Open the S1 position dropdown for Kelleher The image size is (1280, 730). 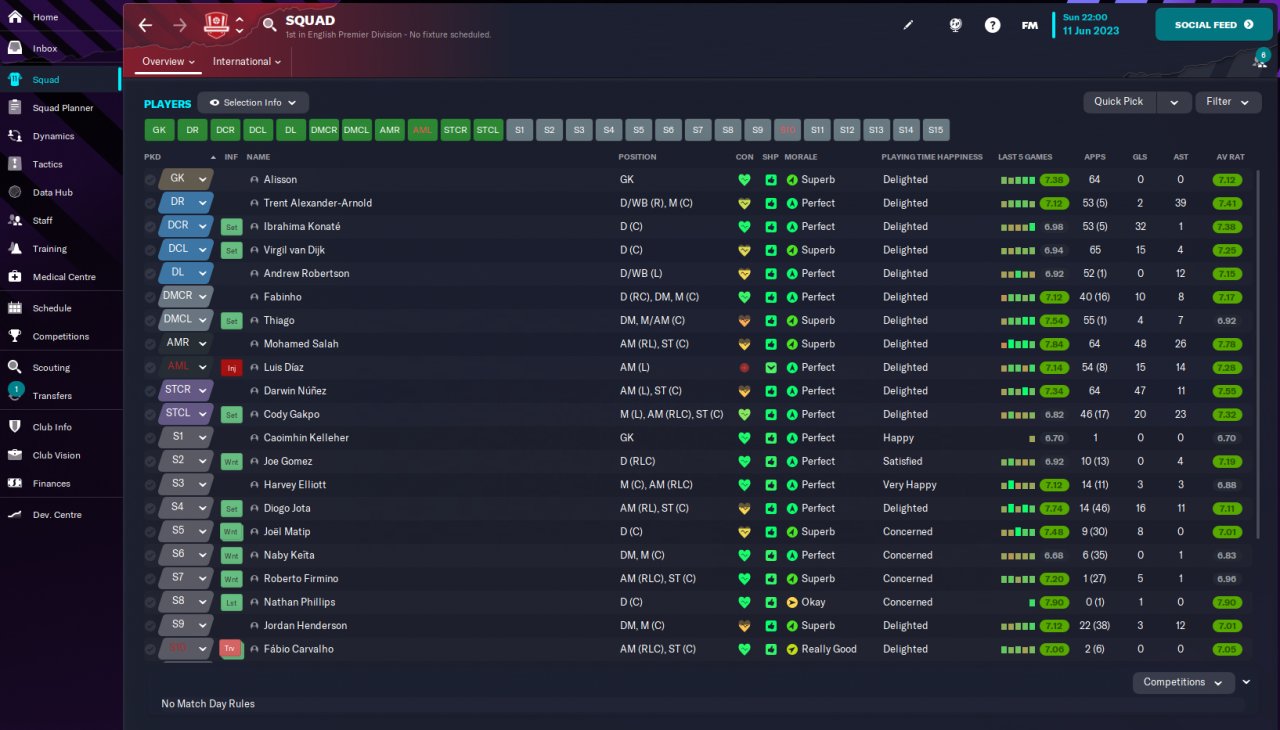186,437
